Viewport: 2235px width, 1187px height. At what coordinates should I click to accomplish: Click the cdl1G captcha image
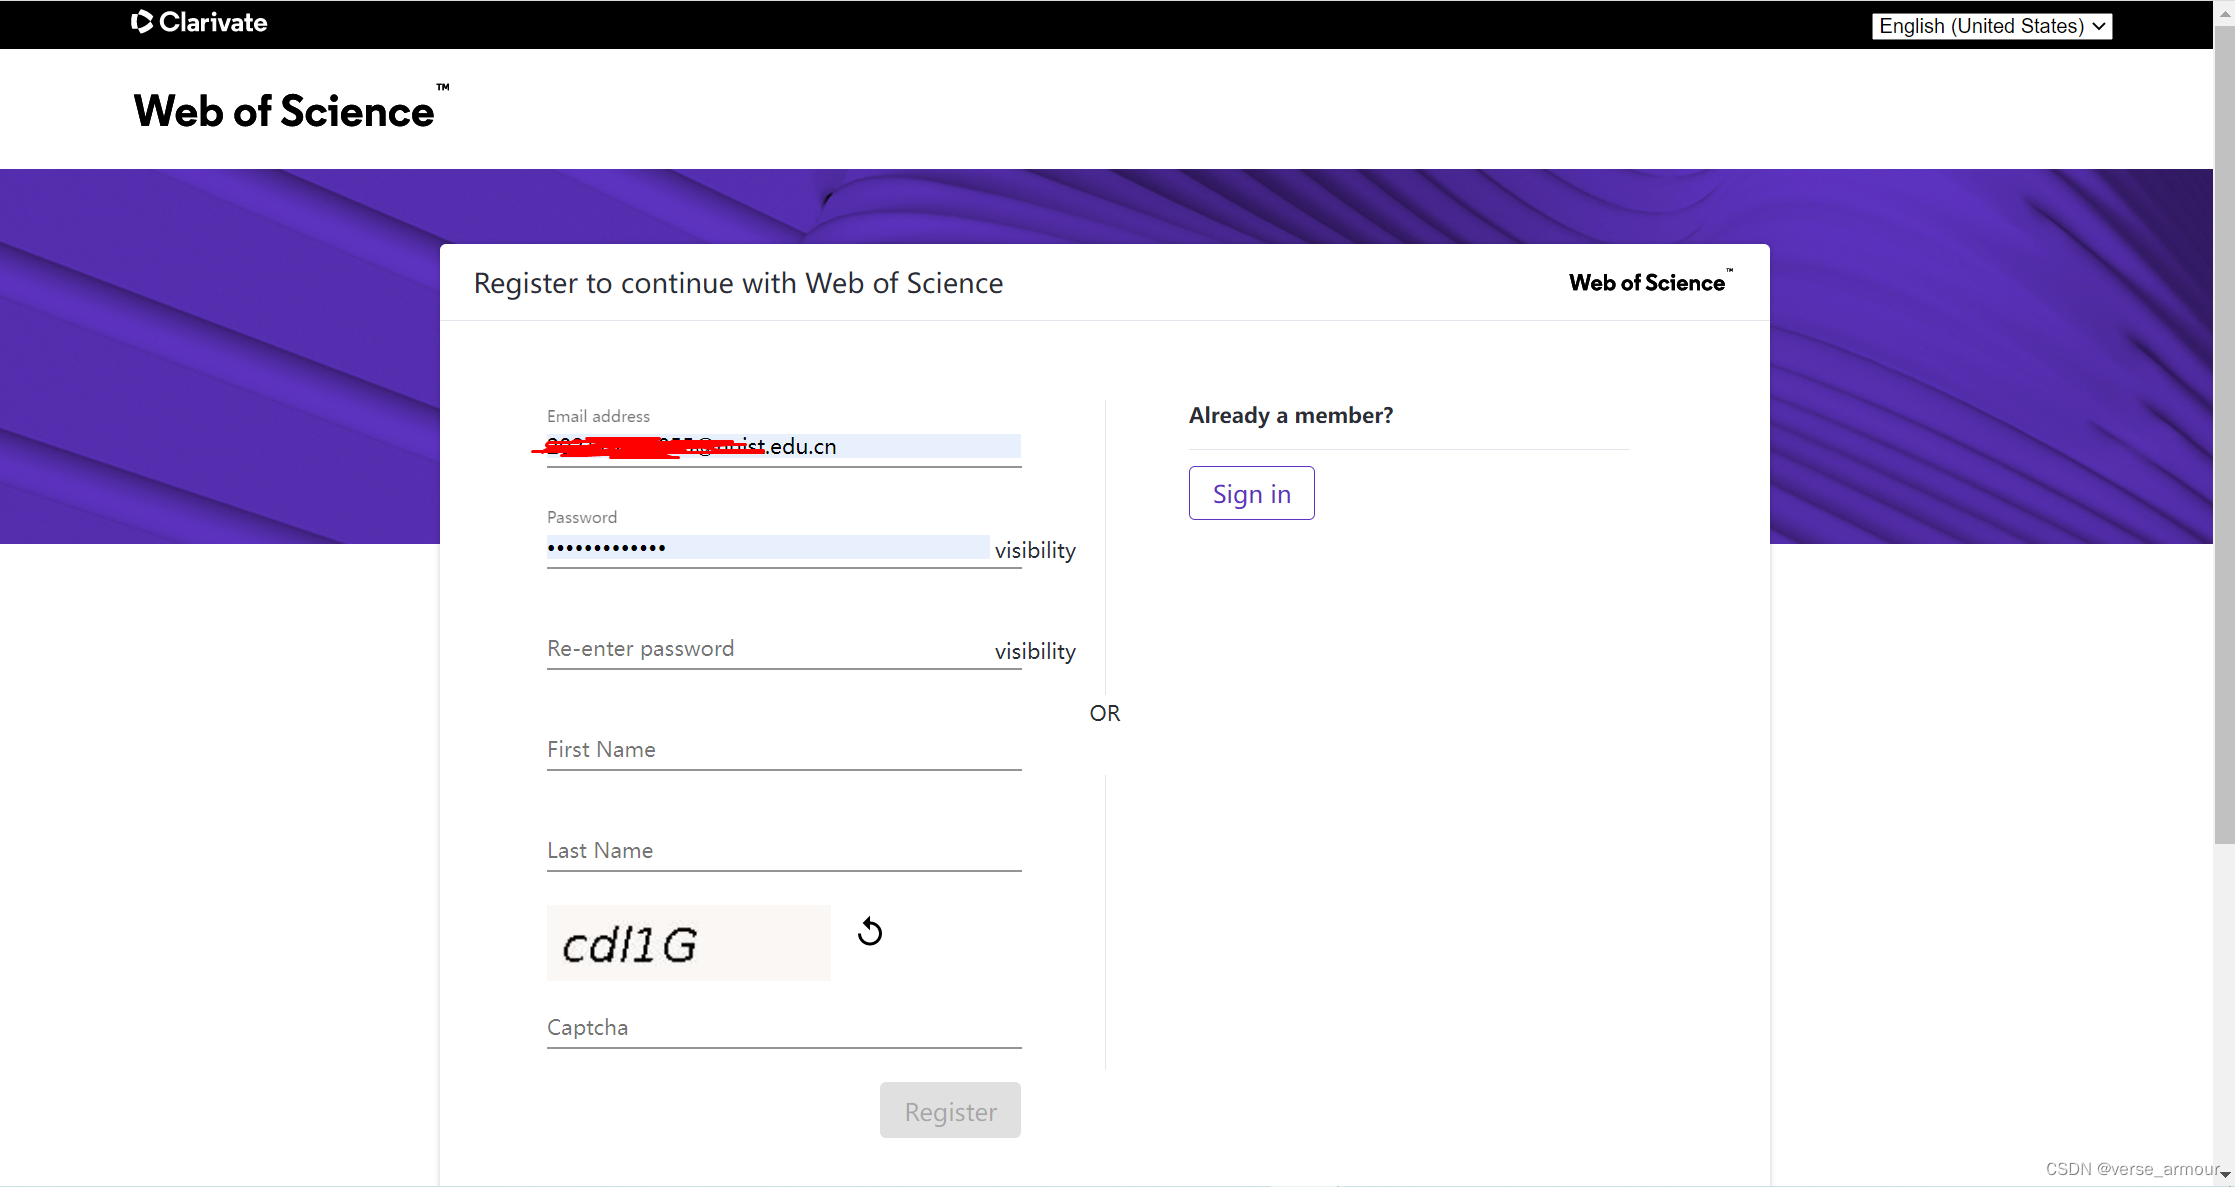coord(688,943)
